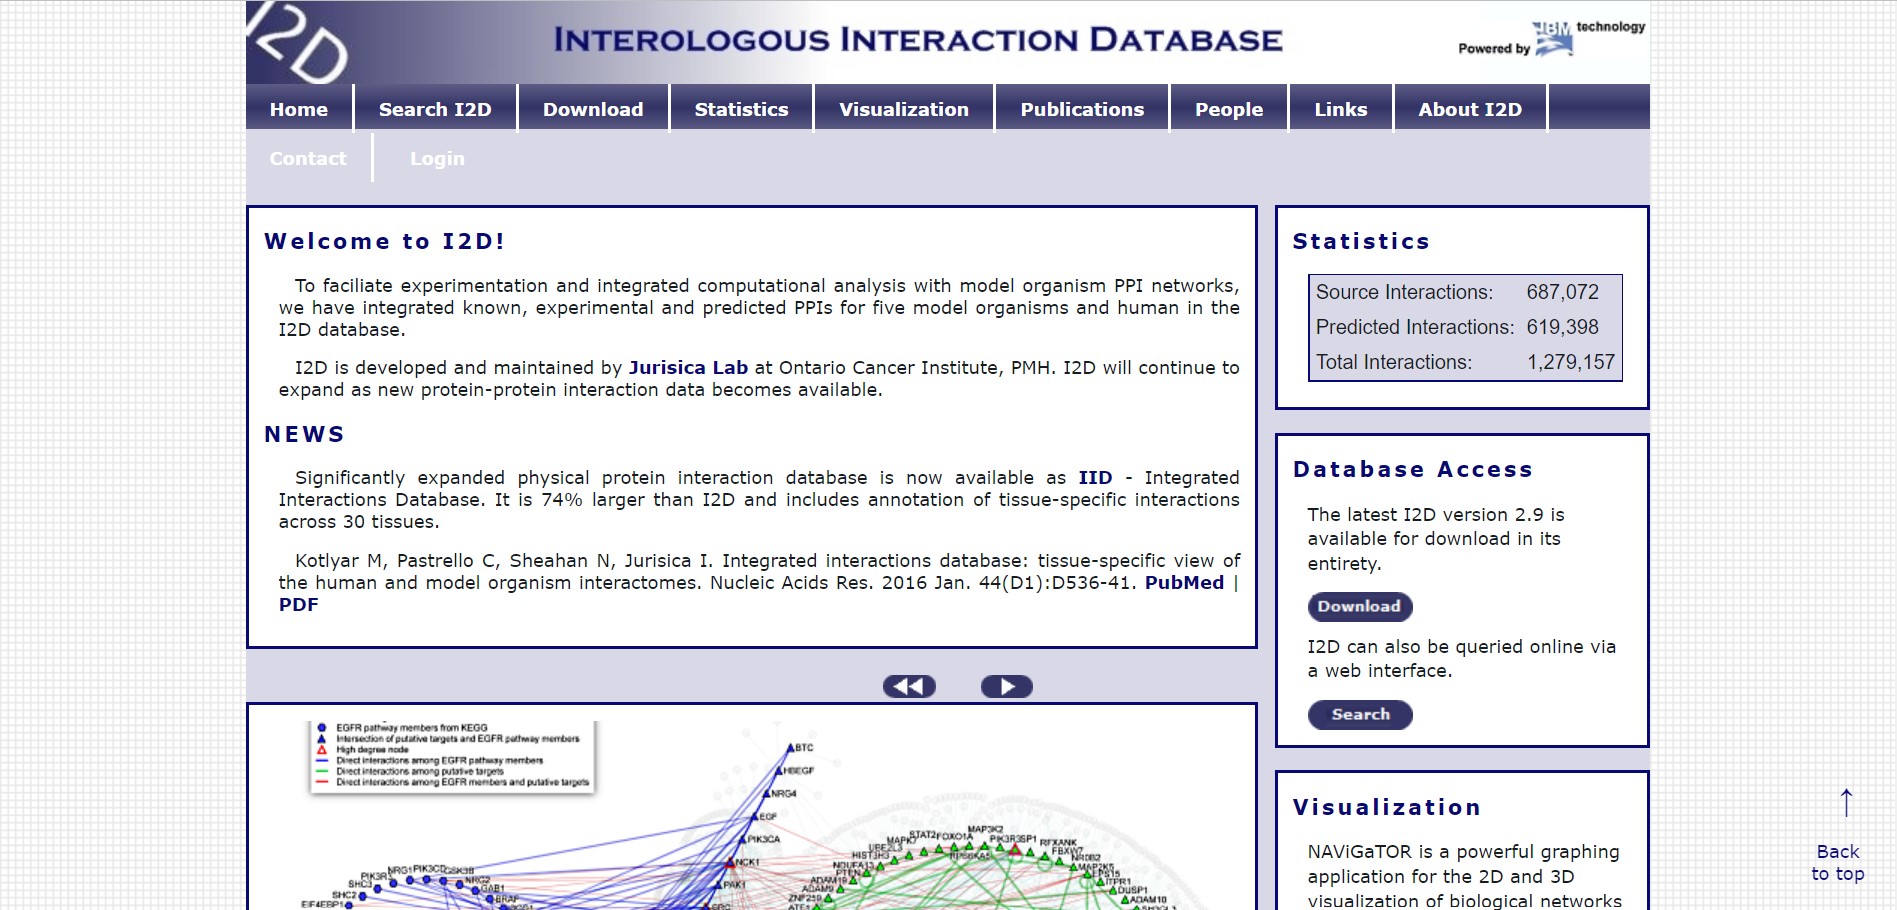Go to the Statistics page
The image size is (1897, 910).
pos(741,109)
